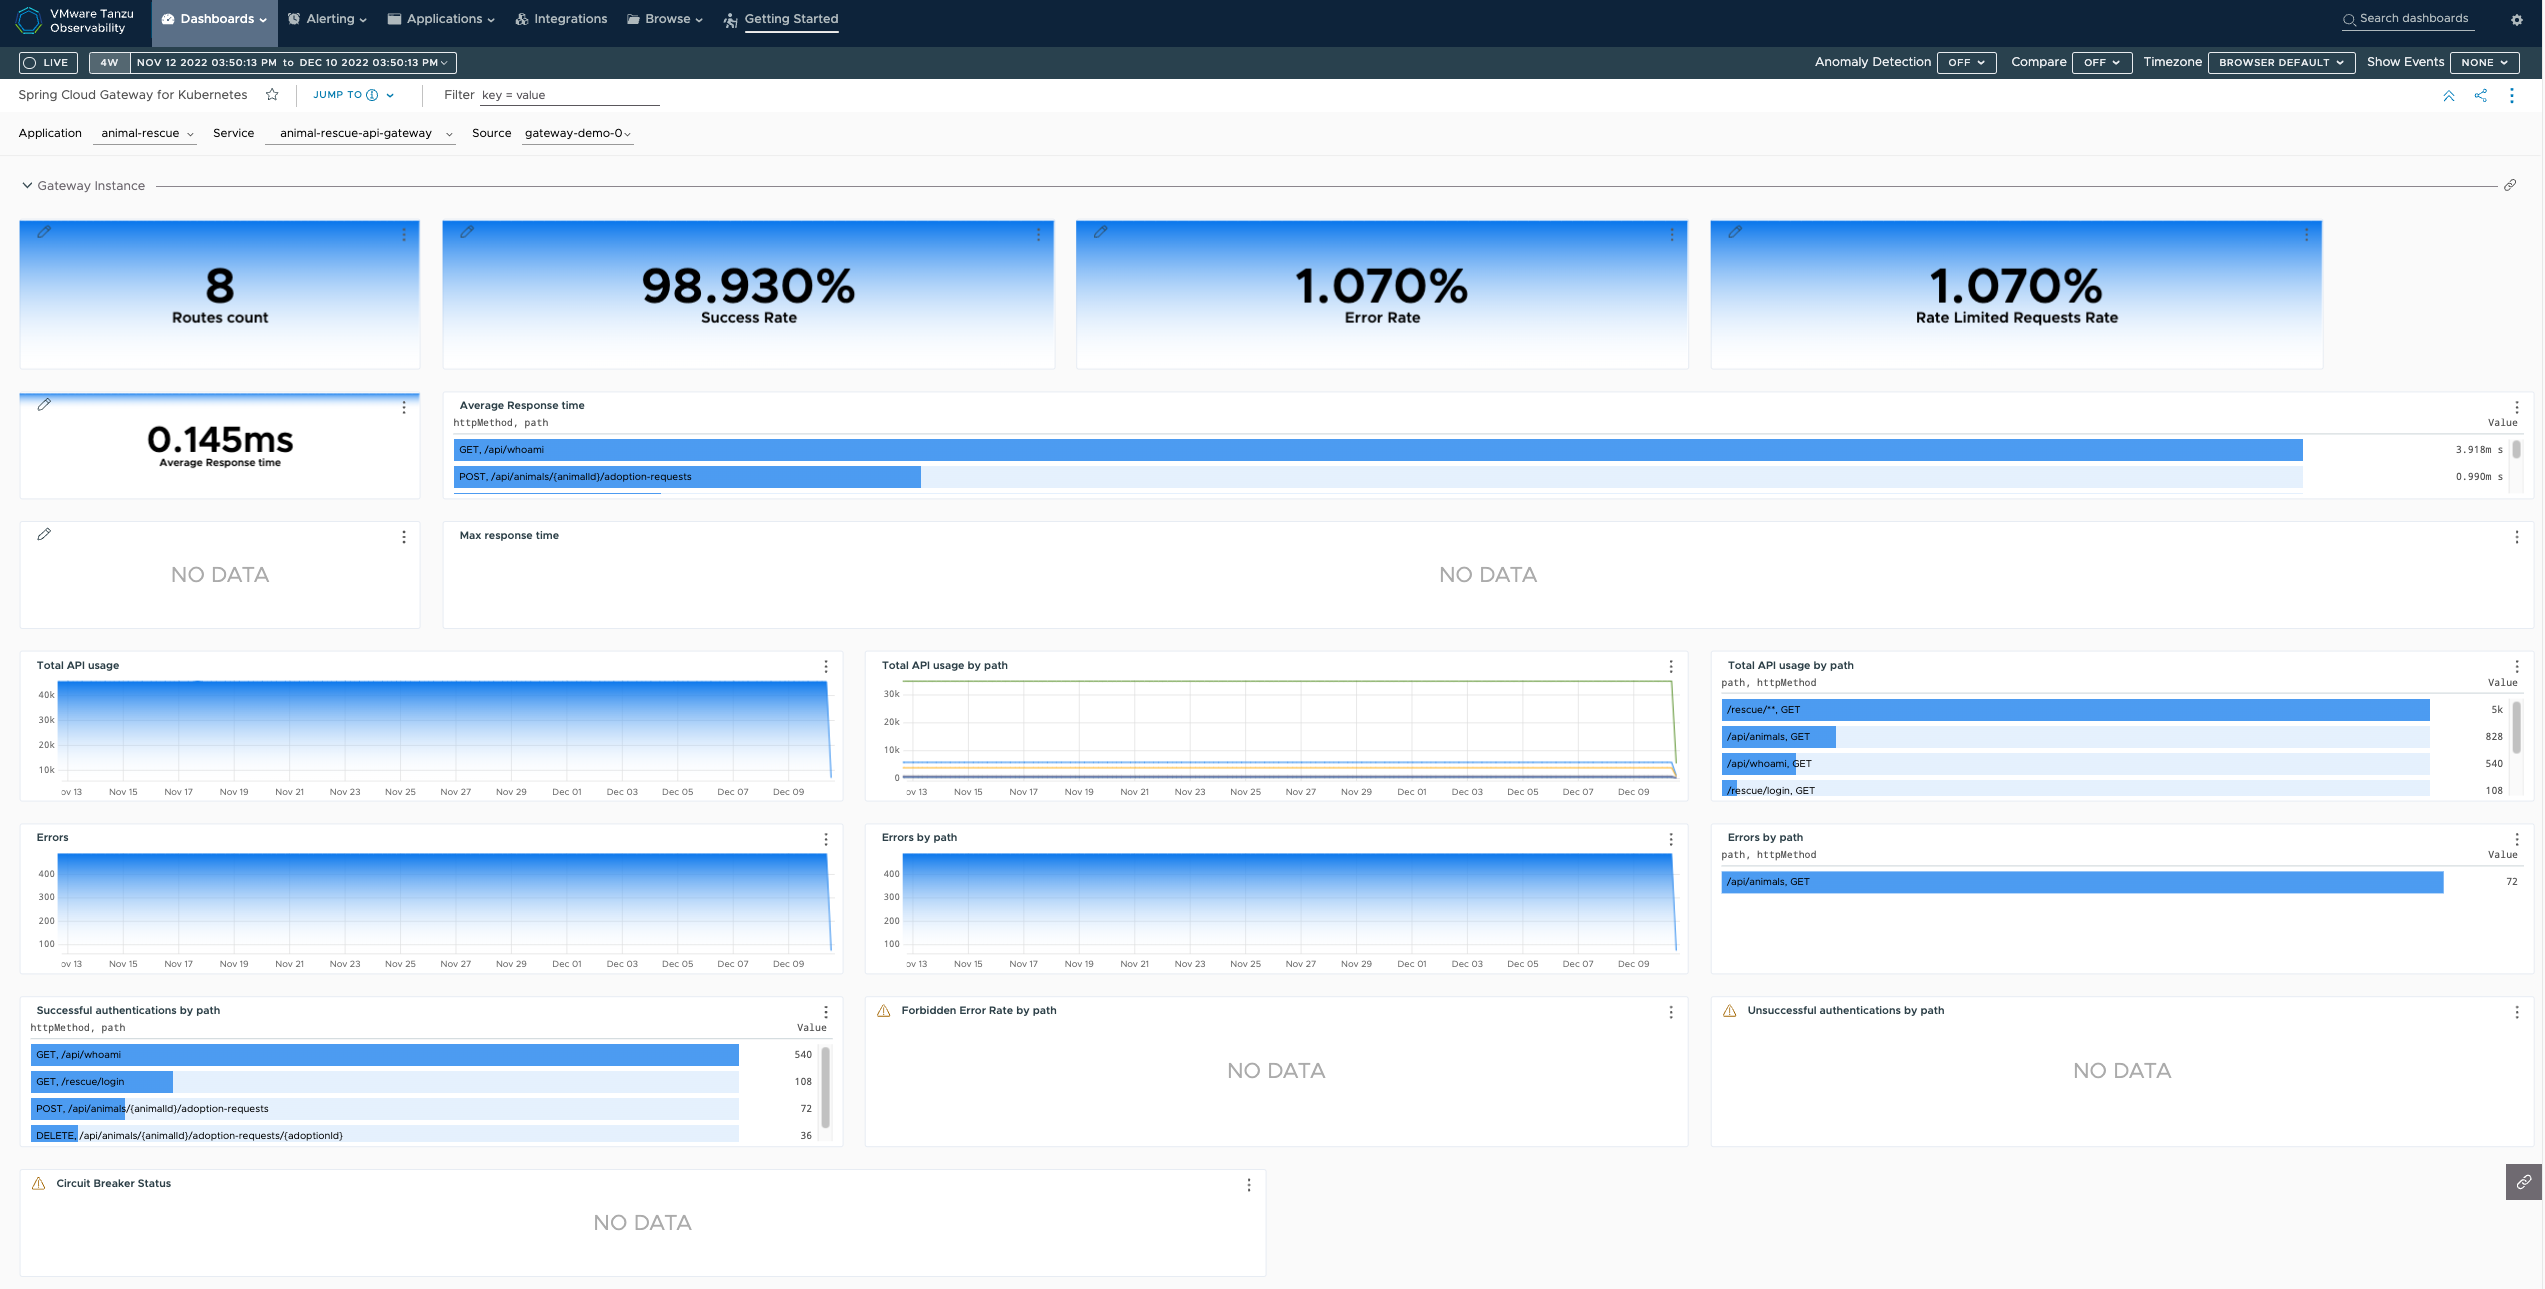Open Error Rate chart options menu
Viewport: 2545px width, 1289px height.
[x=1672, y=234]
